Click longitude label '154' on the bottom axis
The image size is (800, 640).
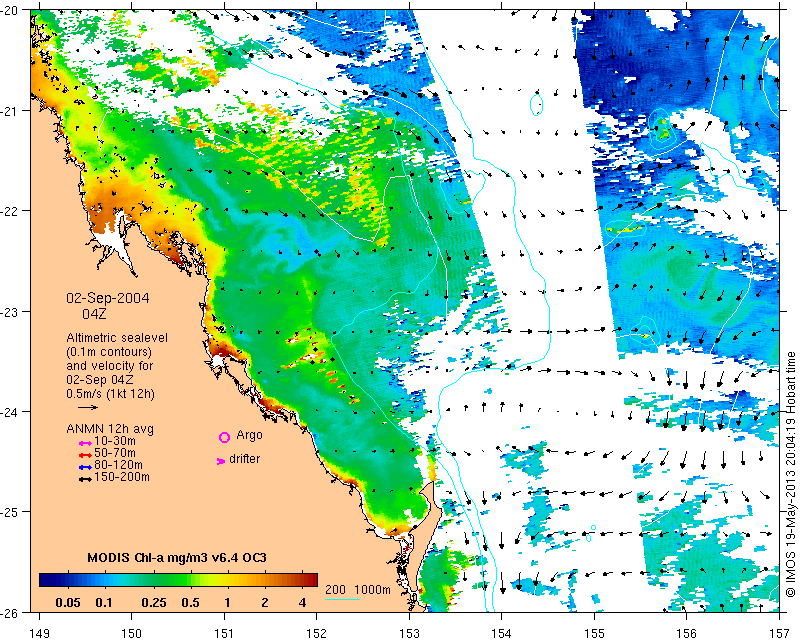point(502,633)
